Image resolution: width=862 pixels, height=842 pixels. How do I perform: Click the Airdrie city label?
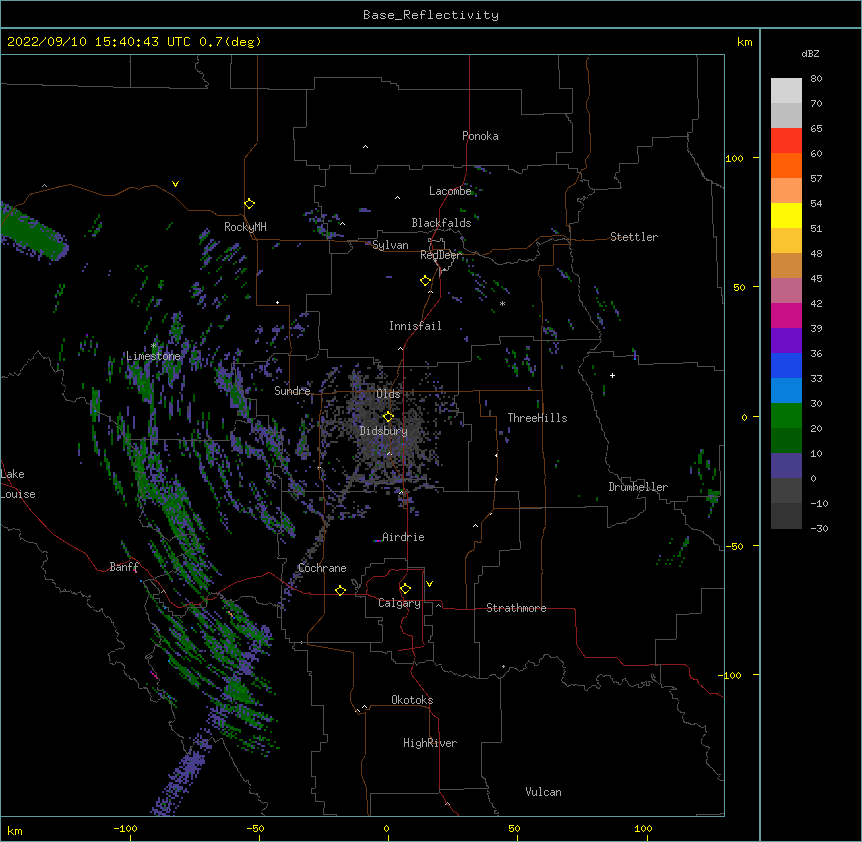point(403,537)
